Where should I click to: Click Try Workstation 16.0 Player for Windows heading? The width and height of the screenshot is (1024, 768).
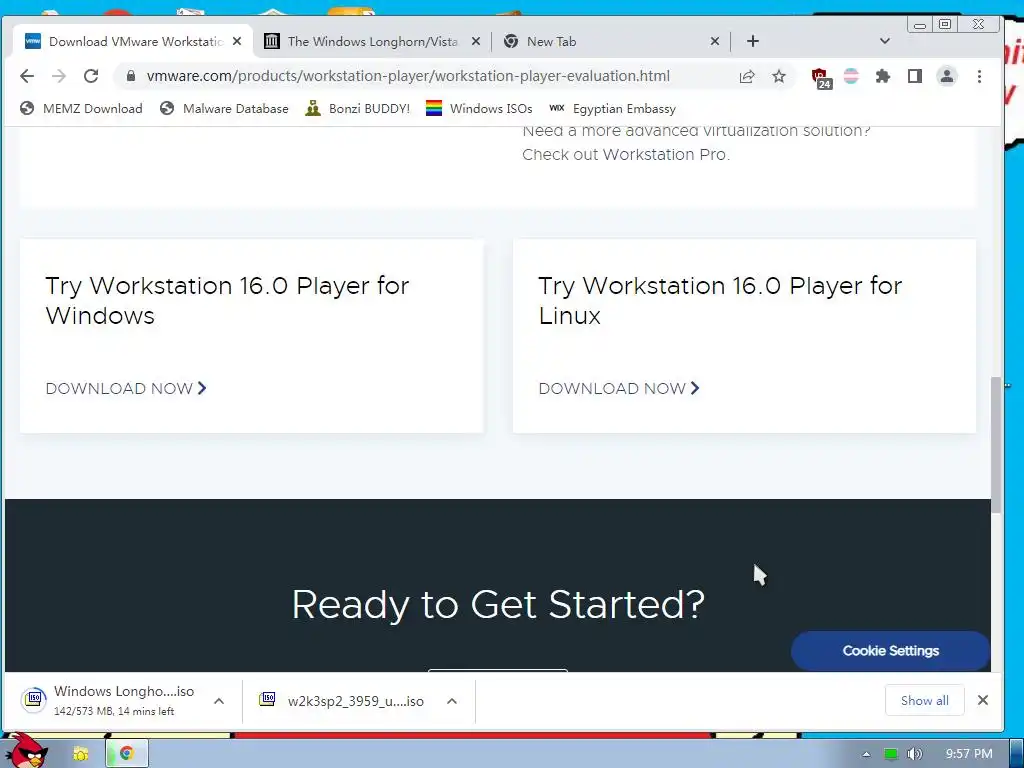227,300
